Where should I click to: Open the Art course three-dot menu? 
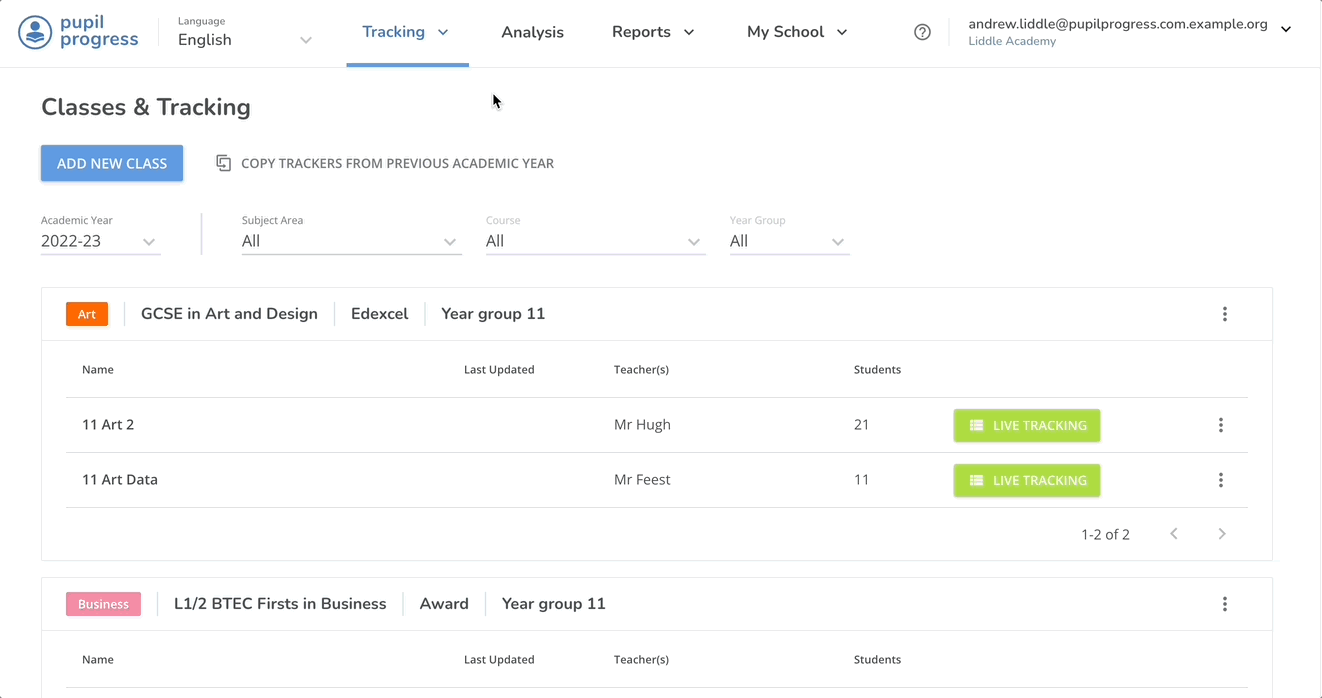(x=1224, y=314)
